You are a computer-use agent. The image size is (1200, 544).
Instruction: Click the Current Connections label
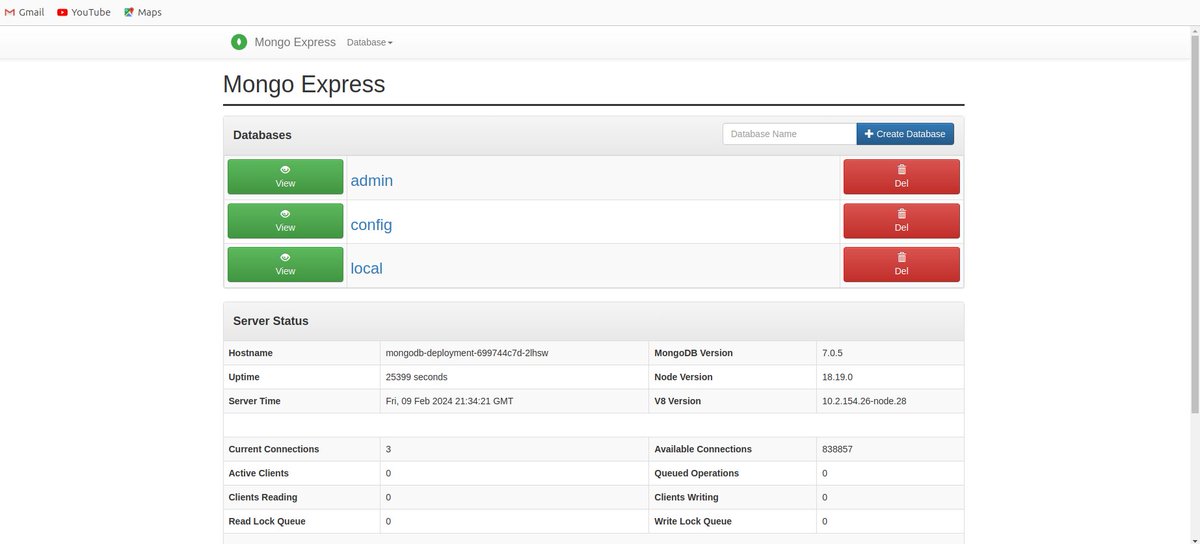click(x=274, y=449)
